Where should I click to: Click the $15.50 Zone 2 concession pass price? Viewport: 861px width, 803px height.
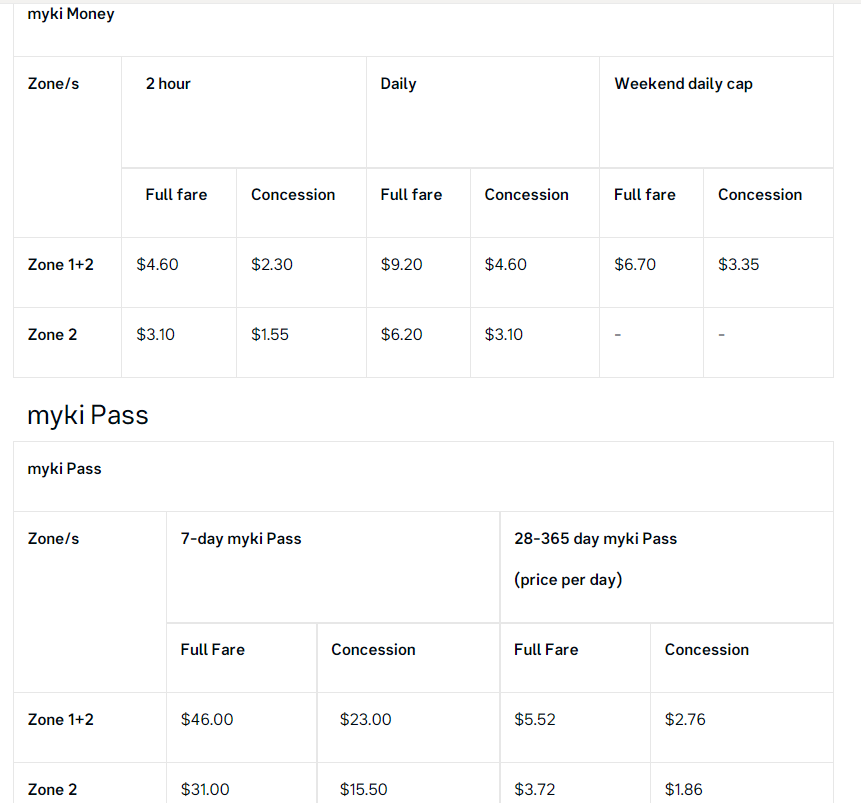point(363,790)
